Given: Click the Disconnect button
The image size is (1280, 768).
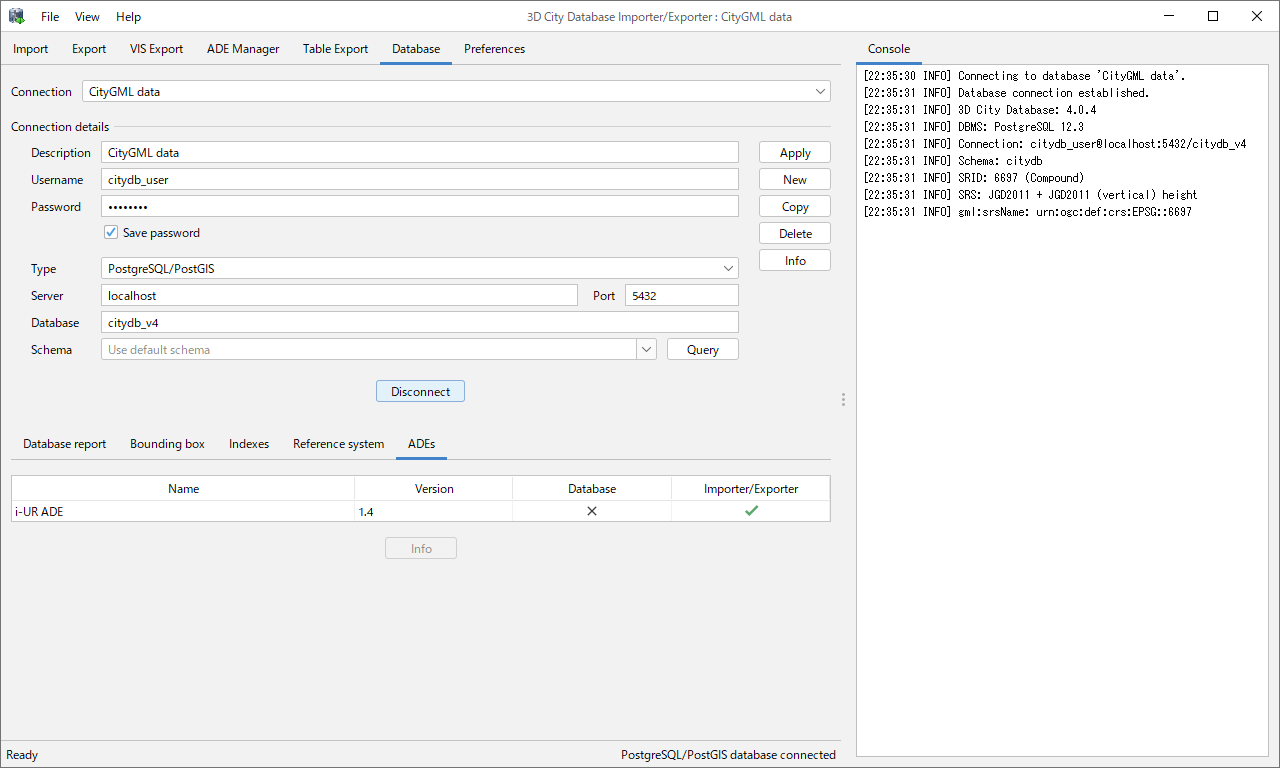Looking at the screenshot, I should 420,391.
